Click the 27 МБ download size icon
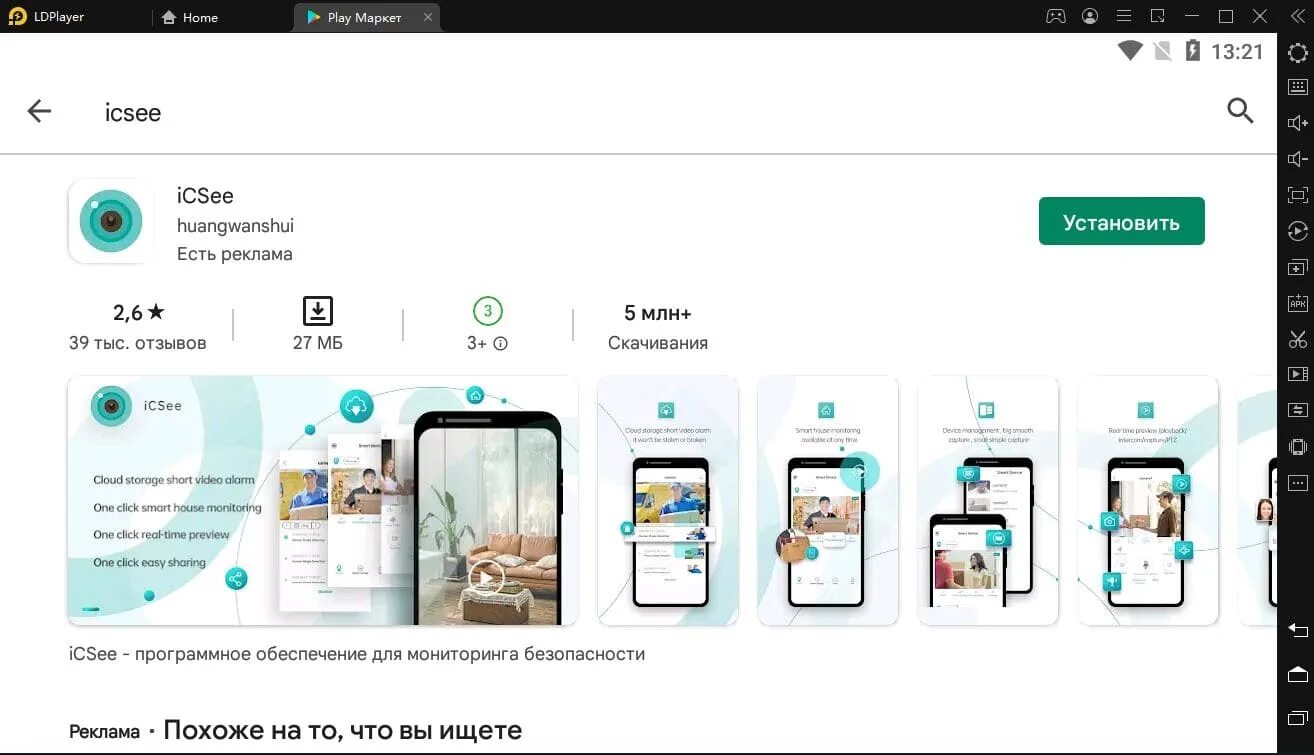 (x=318, y=311)
